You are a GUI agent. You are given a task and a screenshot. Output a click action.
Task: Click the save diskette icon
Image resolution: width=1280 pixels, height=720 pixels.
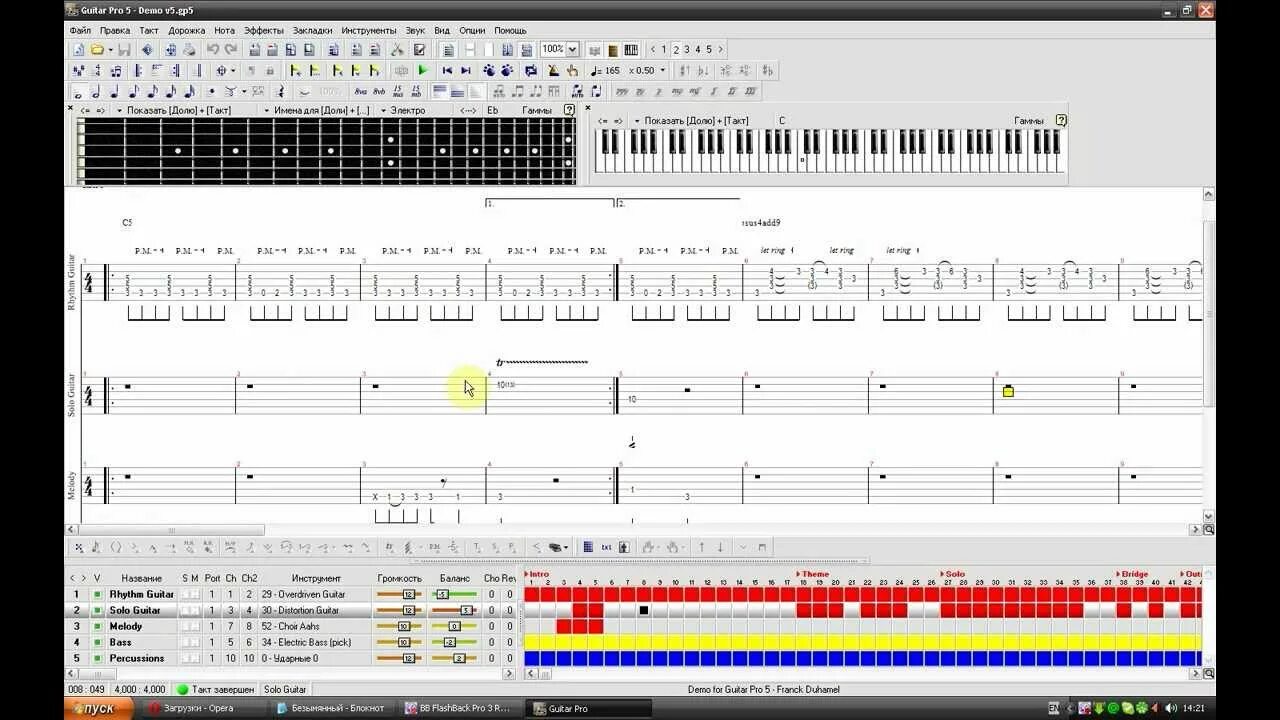tap(124, 49)
